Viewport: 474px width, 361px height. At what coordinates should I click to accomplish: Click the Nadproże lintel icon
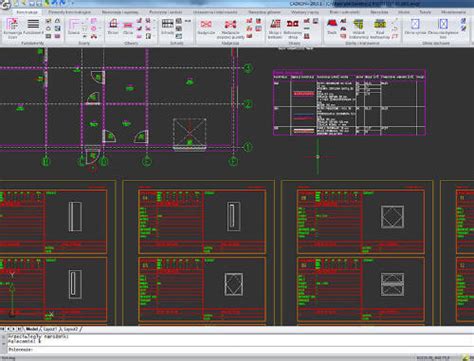tap(206, 27)
